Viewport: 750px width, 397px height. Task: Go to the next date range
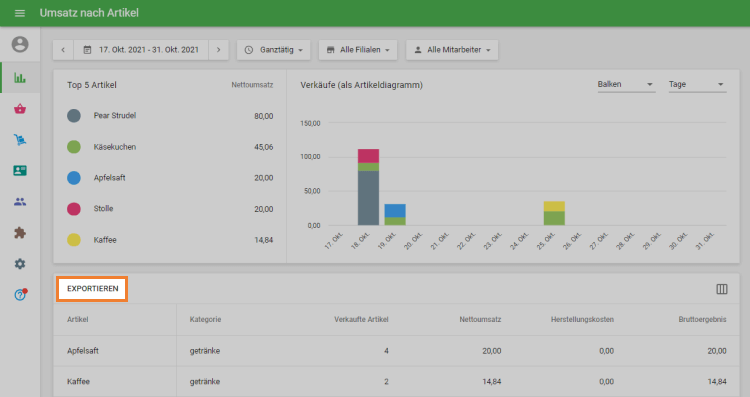[219, 50]
